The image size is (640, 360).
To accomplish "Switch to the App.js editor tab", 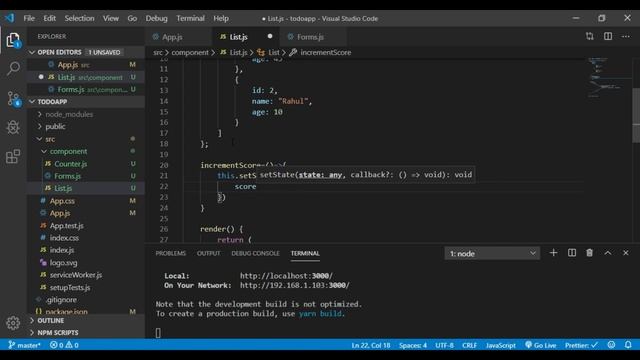I will (178, 37).
